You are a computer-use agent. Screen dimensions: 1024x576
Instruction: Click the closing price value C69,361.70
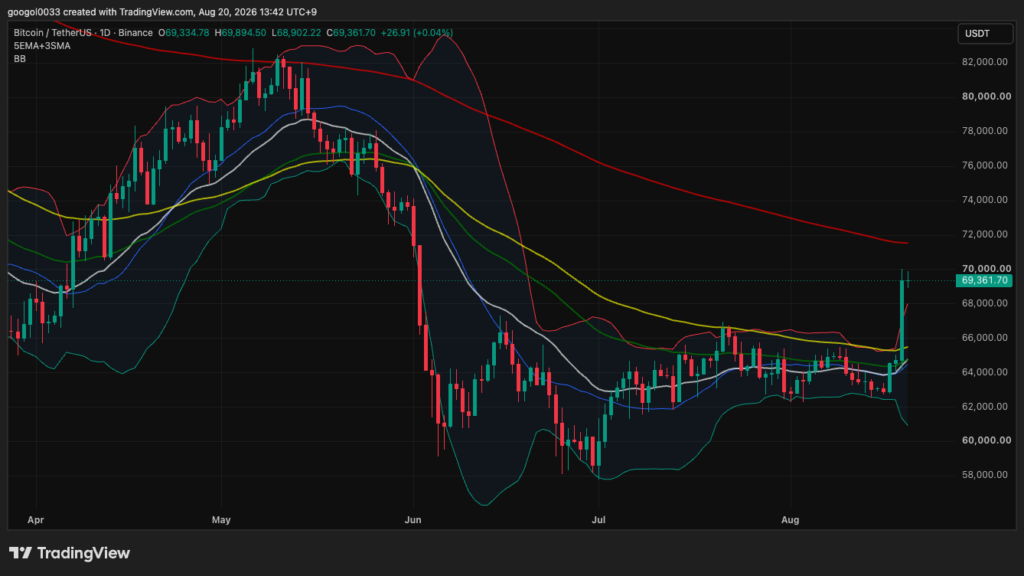point(351,33)
